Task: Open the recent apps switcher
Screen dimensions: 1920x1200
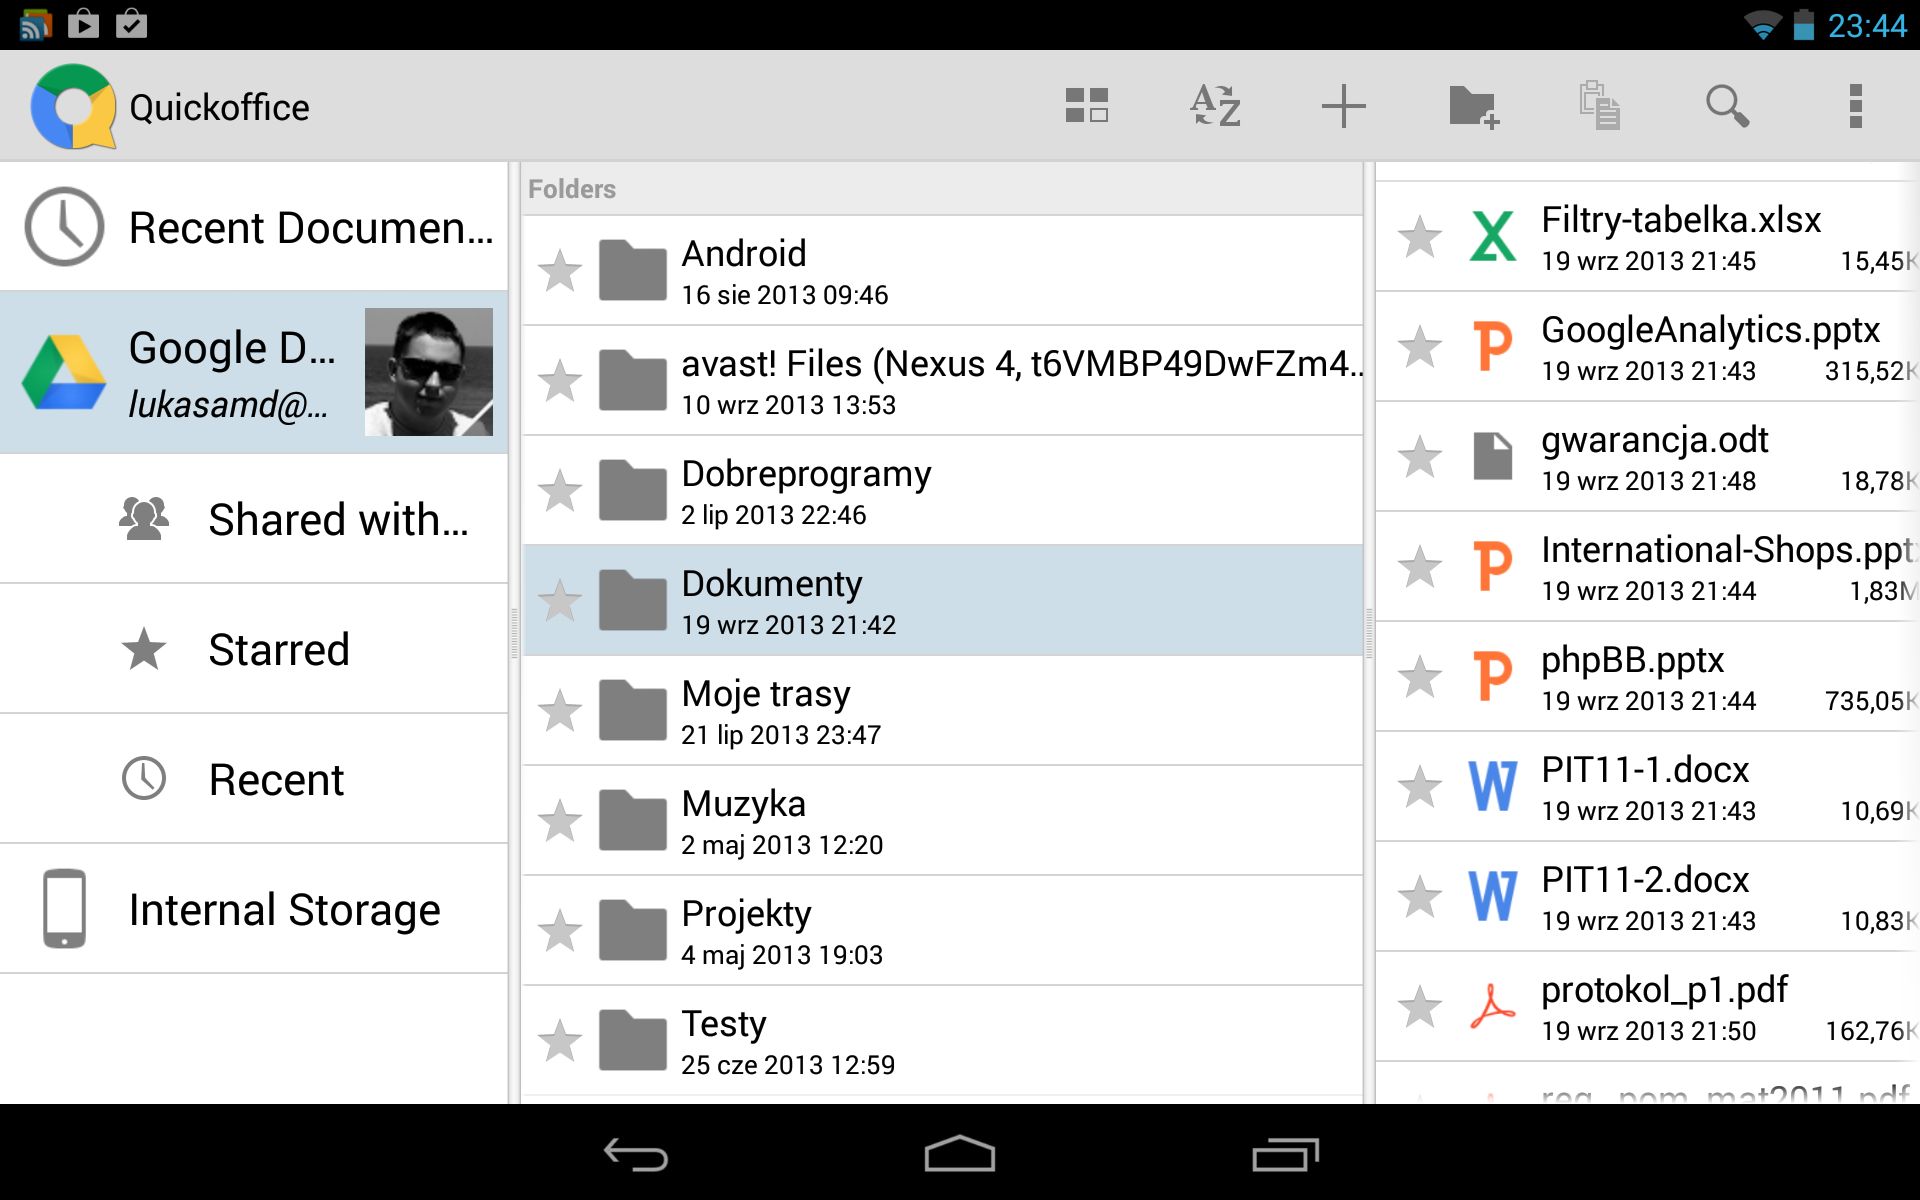Action: 1285,1154
